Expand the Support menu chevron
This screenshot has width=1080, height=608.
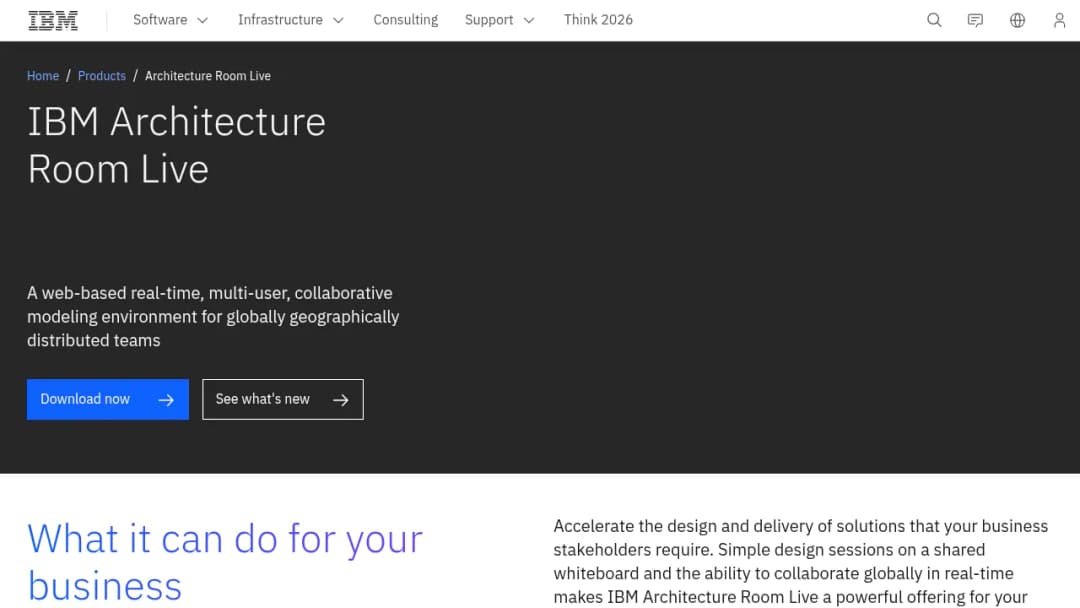click(x=529, y=21)
